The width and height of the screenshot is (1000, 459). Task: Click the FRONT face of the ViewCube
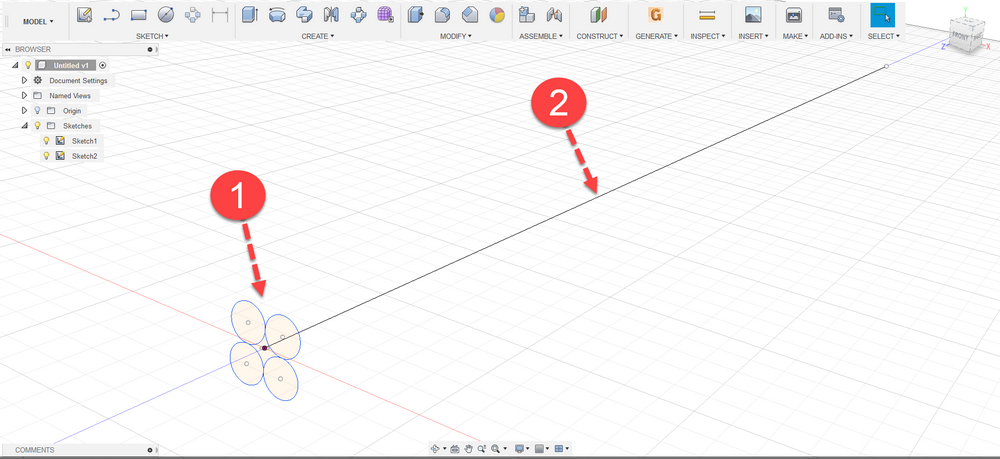[959, 36]
